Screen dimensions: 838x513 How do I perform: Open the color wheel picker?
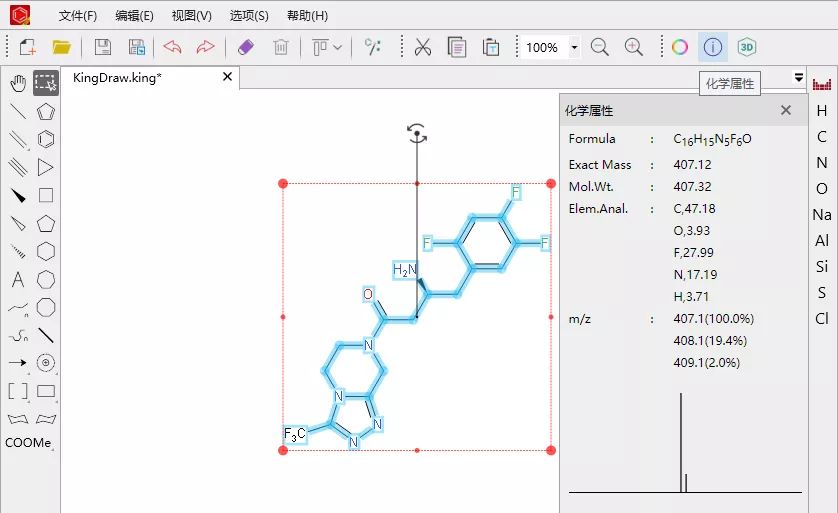tap(679, 47)
